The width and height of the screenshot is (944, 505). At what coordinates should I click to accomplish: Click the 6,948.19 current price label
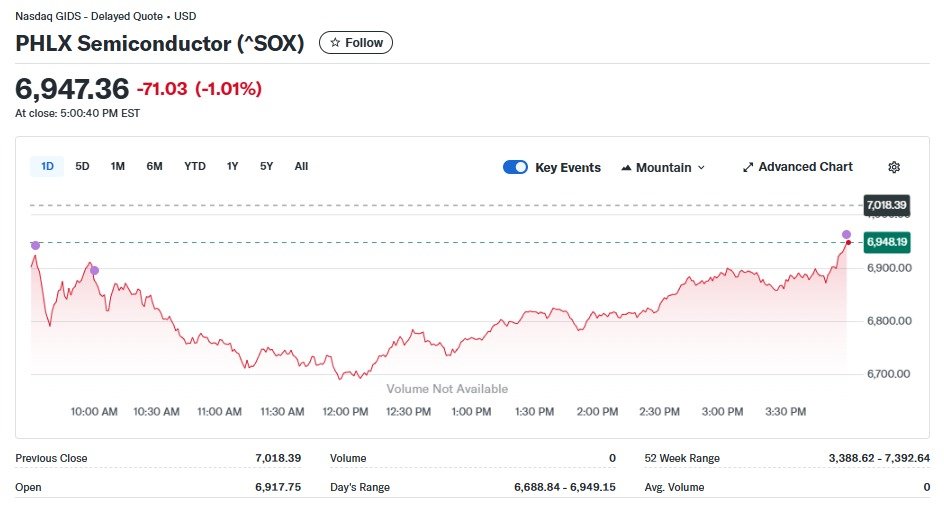887,242
